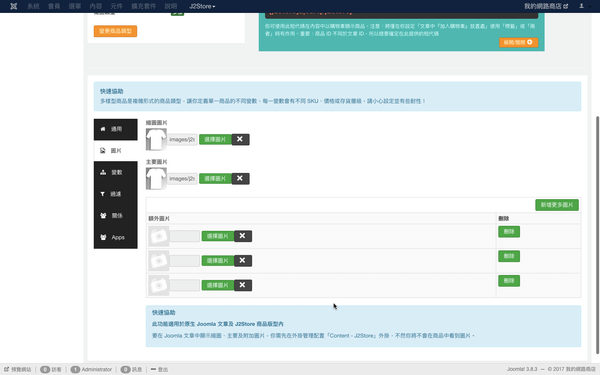This screenshot has height=375, width=600.
Task: Select the 圖片 (Images) tab
Action: pyautogui.click(x=116, y=150)
